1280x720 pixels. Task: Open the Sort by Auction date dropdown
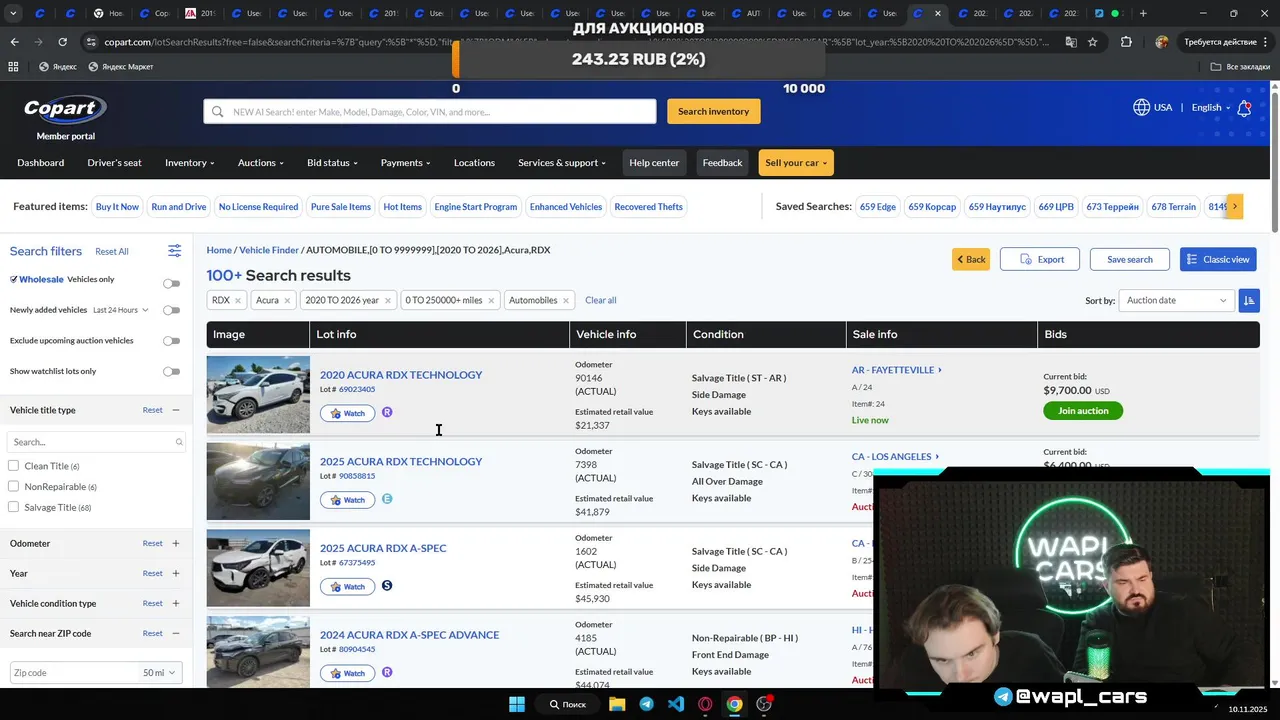click(1176, 300)
